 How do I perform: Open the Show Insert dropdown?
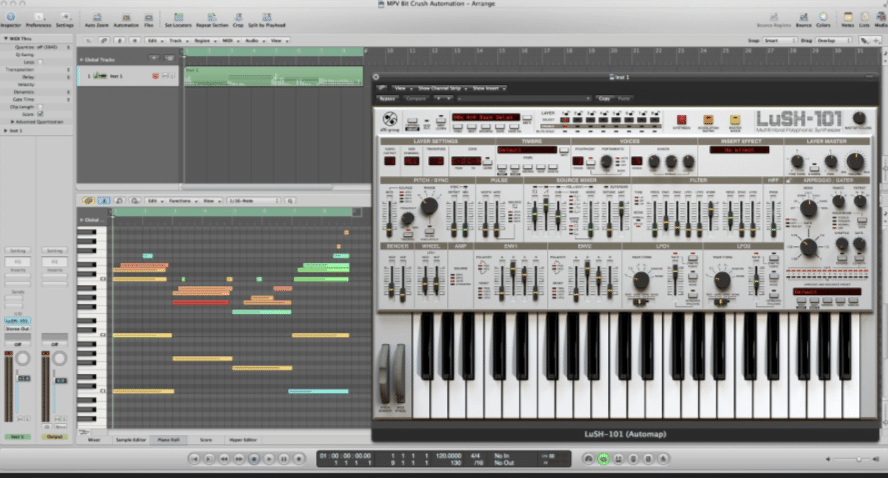tap(488, 88)
